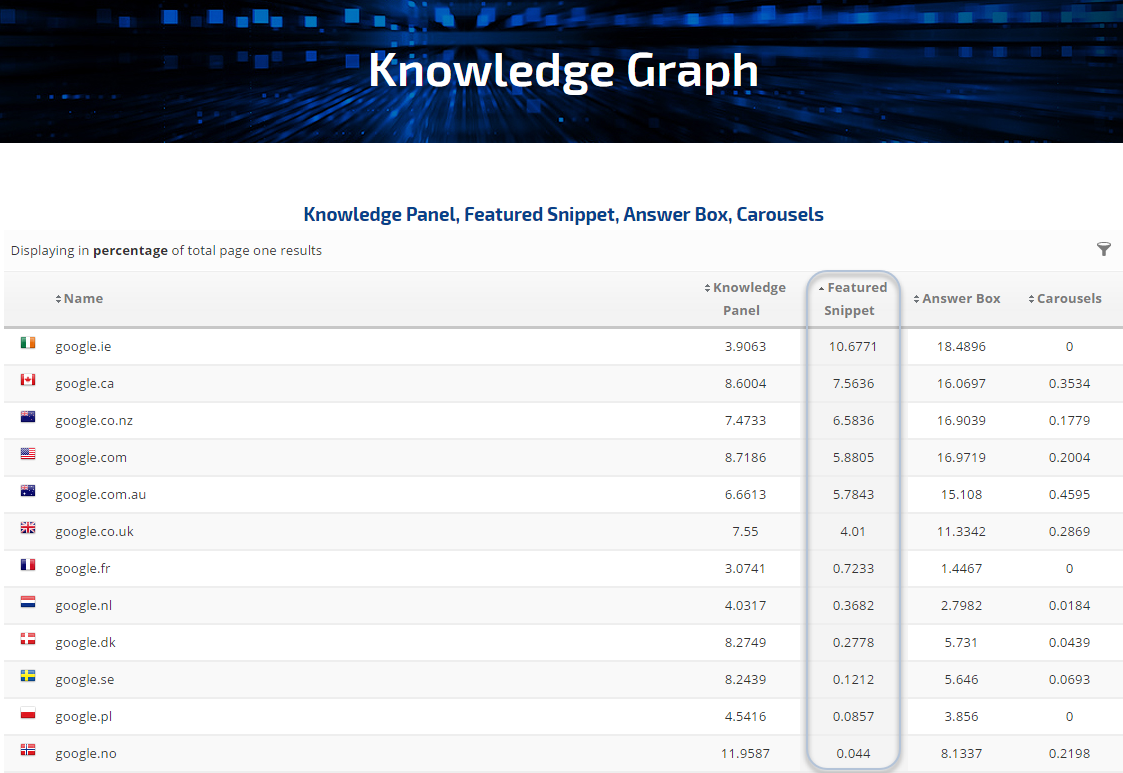Select the google.no row name
Viewport: 1123px width, 773px height.
[86, 754]
